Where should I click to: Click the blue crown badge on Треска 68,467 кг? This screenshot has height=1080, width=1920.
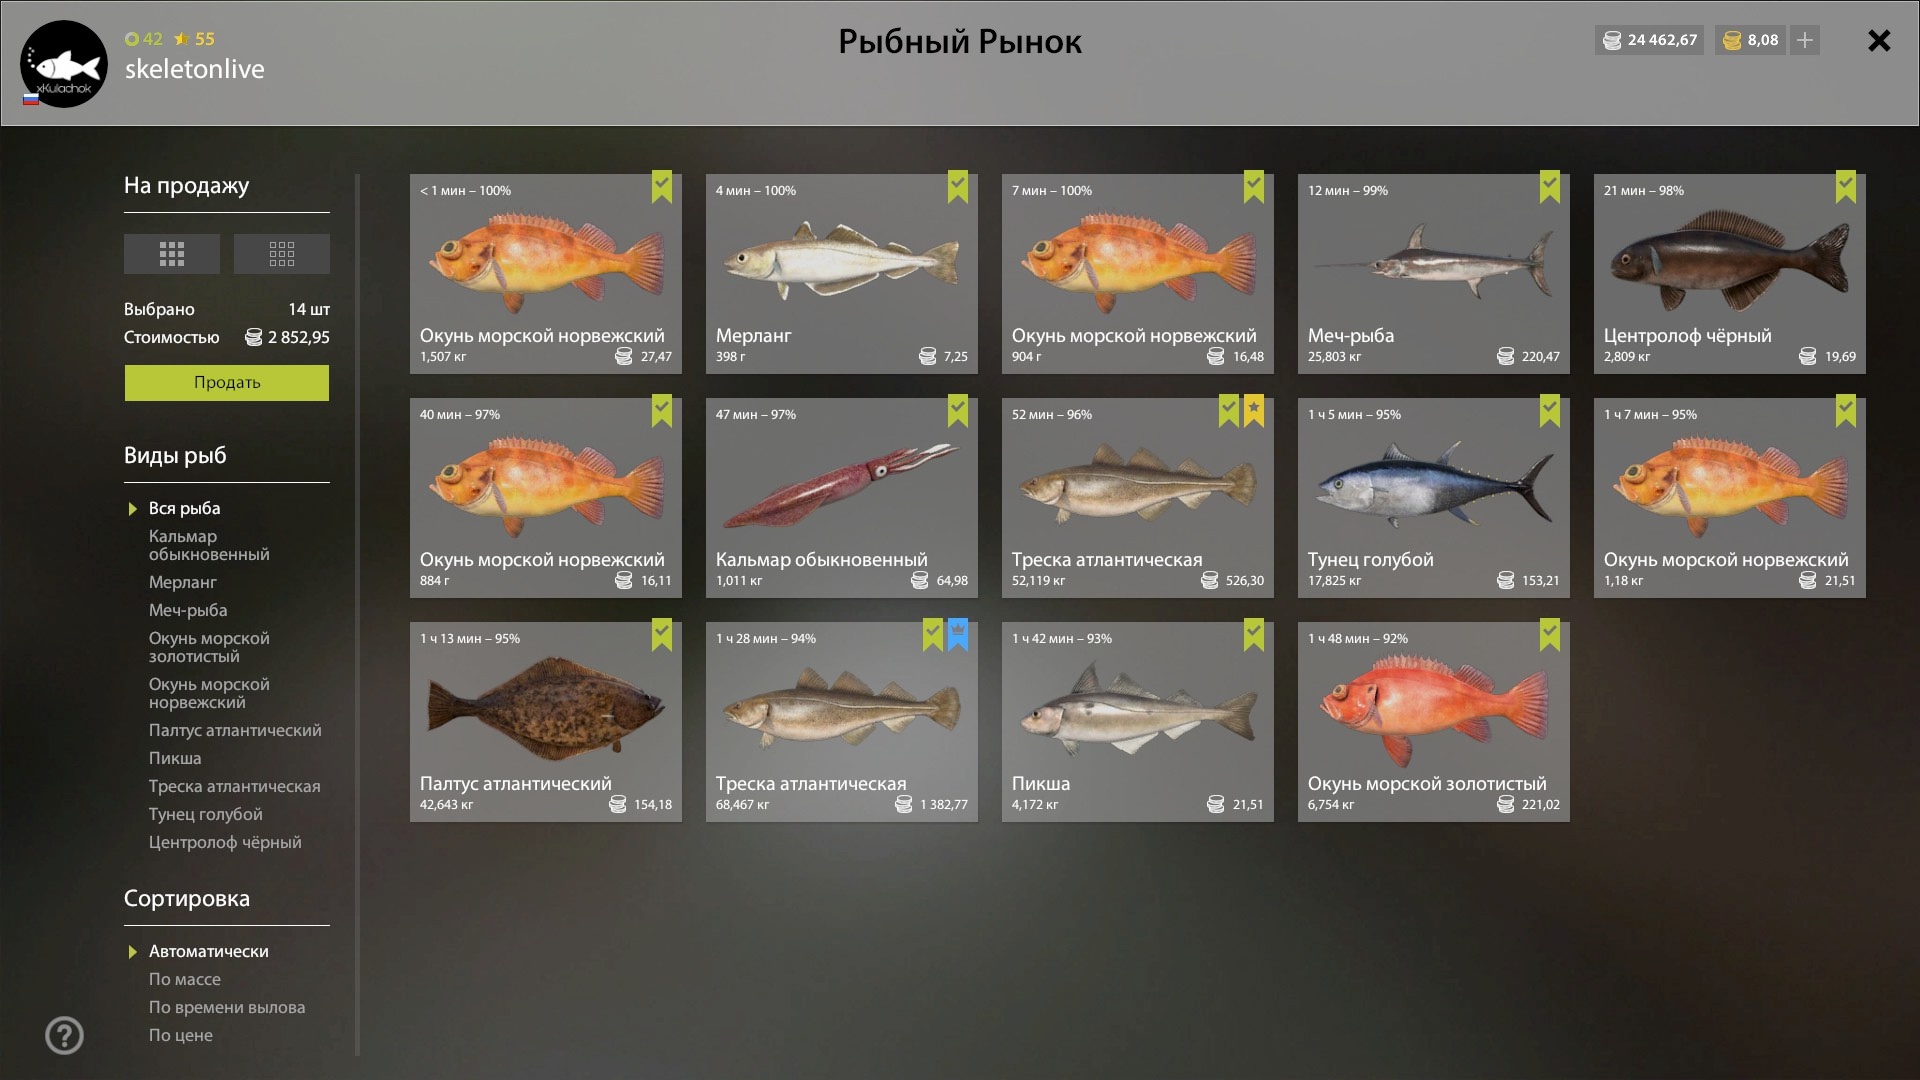(x=958, y=634)
